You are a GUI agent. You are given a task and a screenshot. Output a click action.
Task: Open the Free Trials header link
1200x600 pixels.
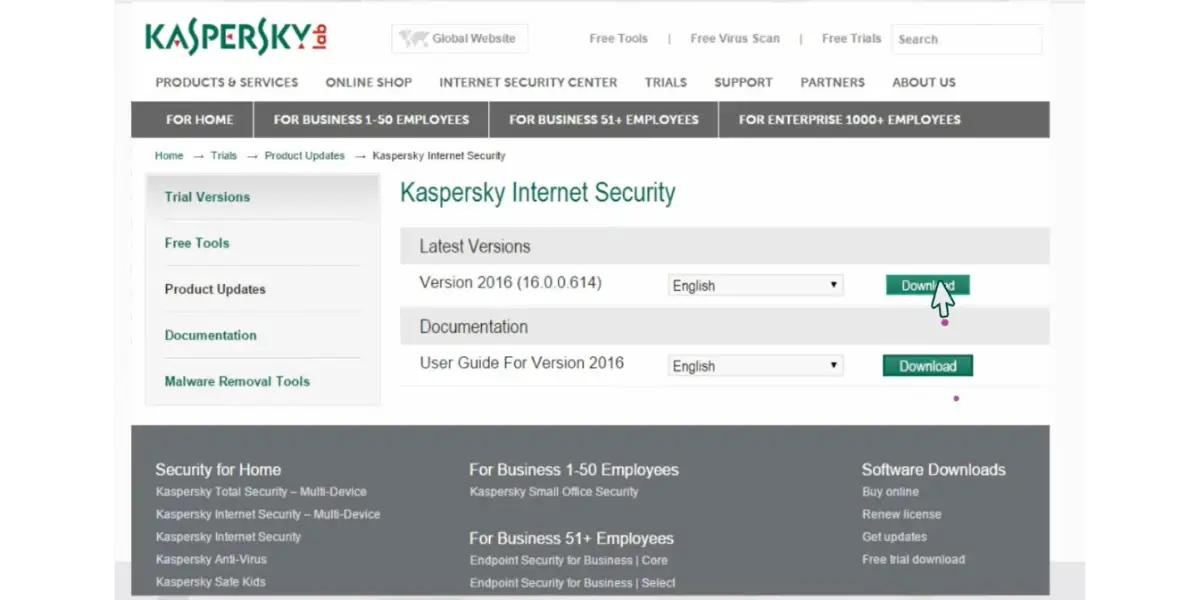[851, 39]
